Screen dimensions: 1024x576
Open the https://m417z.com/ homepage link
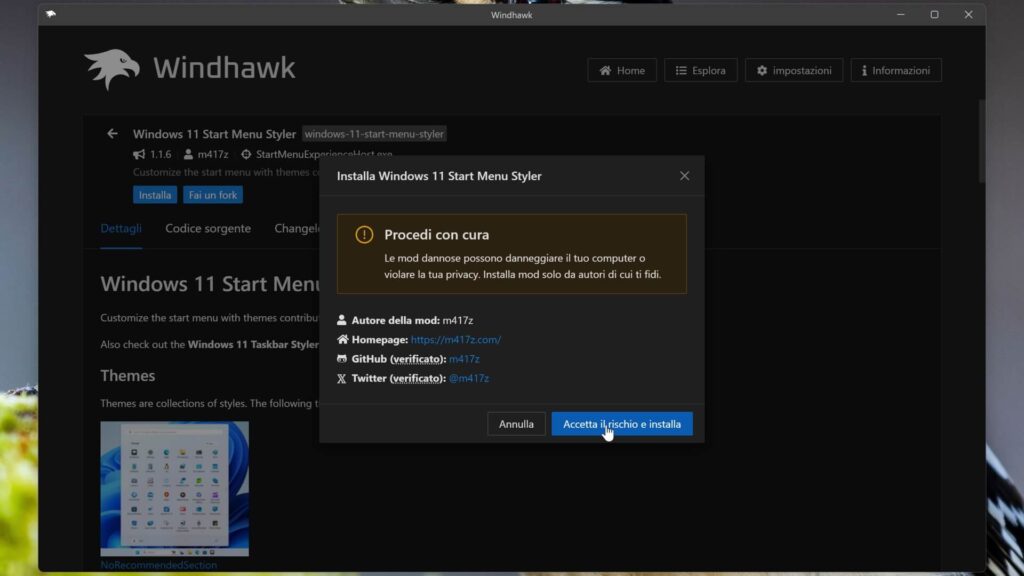pos(456,340)
